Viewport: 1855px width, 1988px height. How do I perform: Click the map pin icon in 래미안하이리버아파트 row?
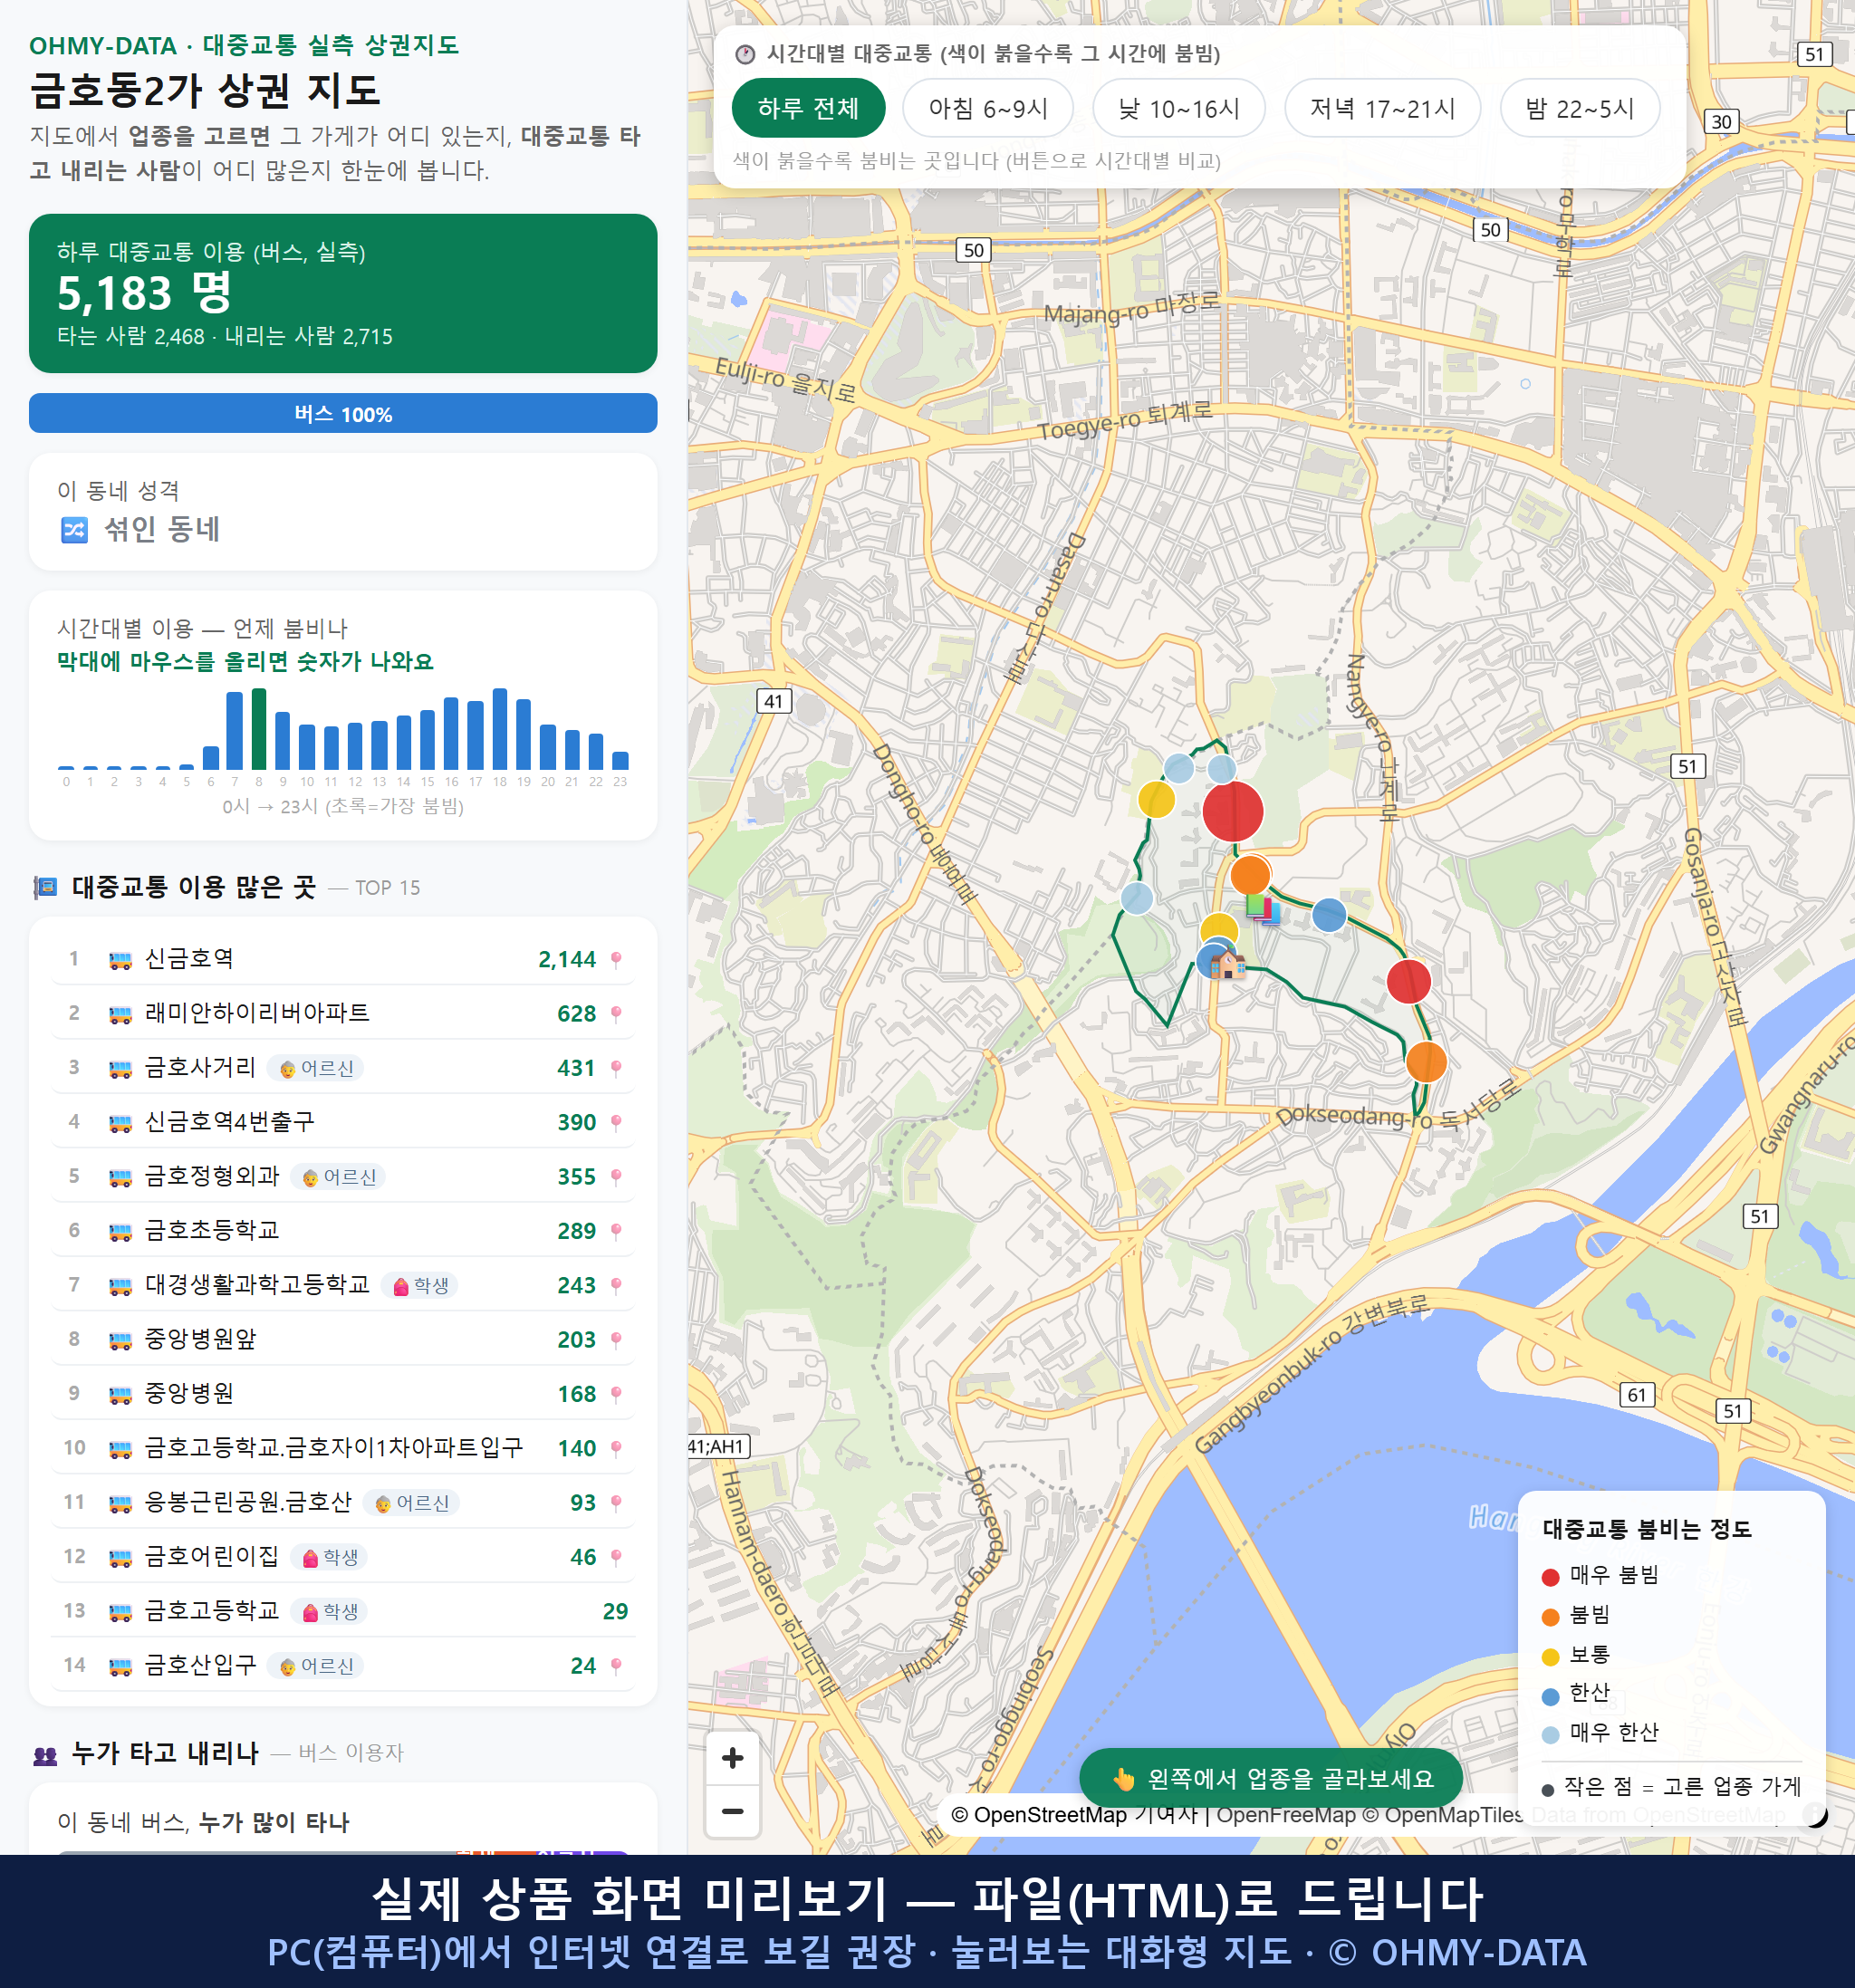[616, 1014]
